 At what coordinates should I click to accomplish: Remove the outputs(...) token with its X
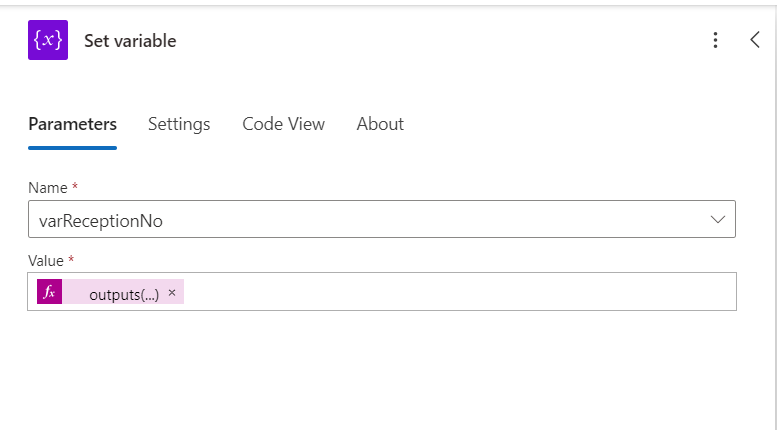[172, 293]
